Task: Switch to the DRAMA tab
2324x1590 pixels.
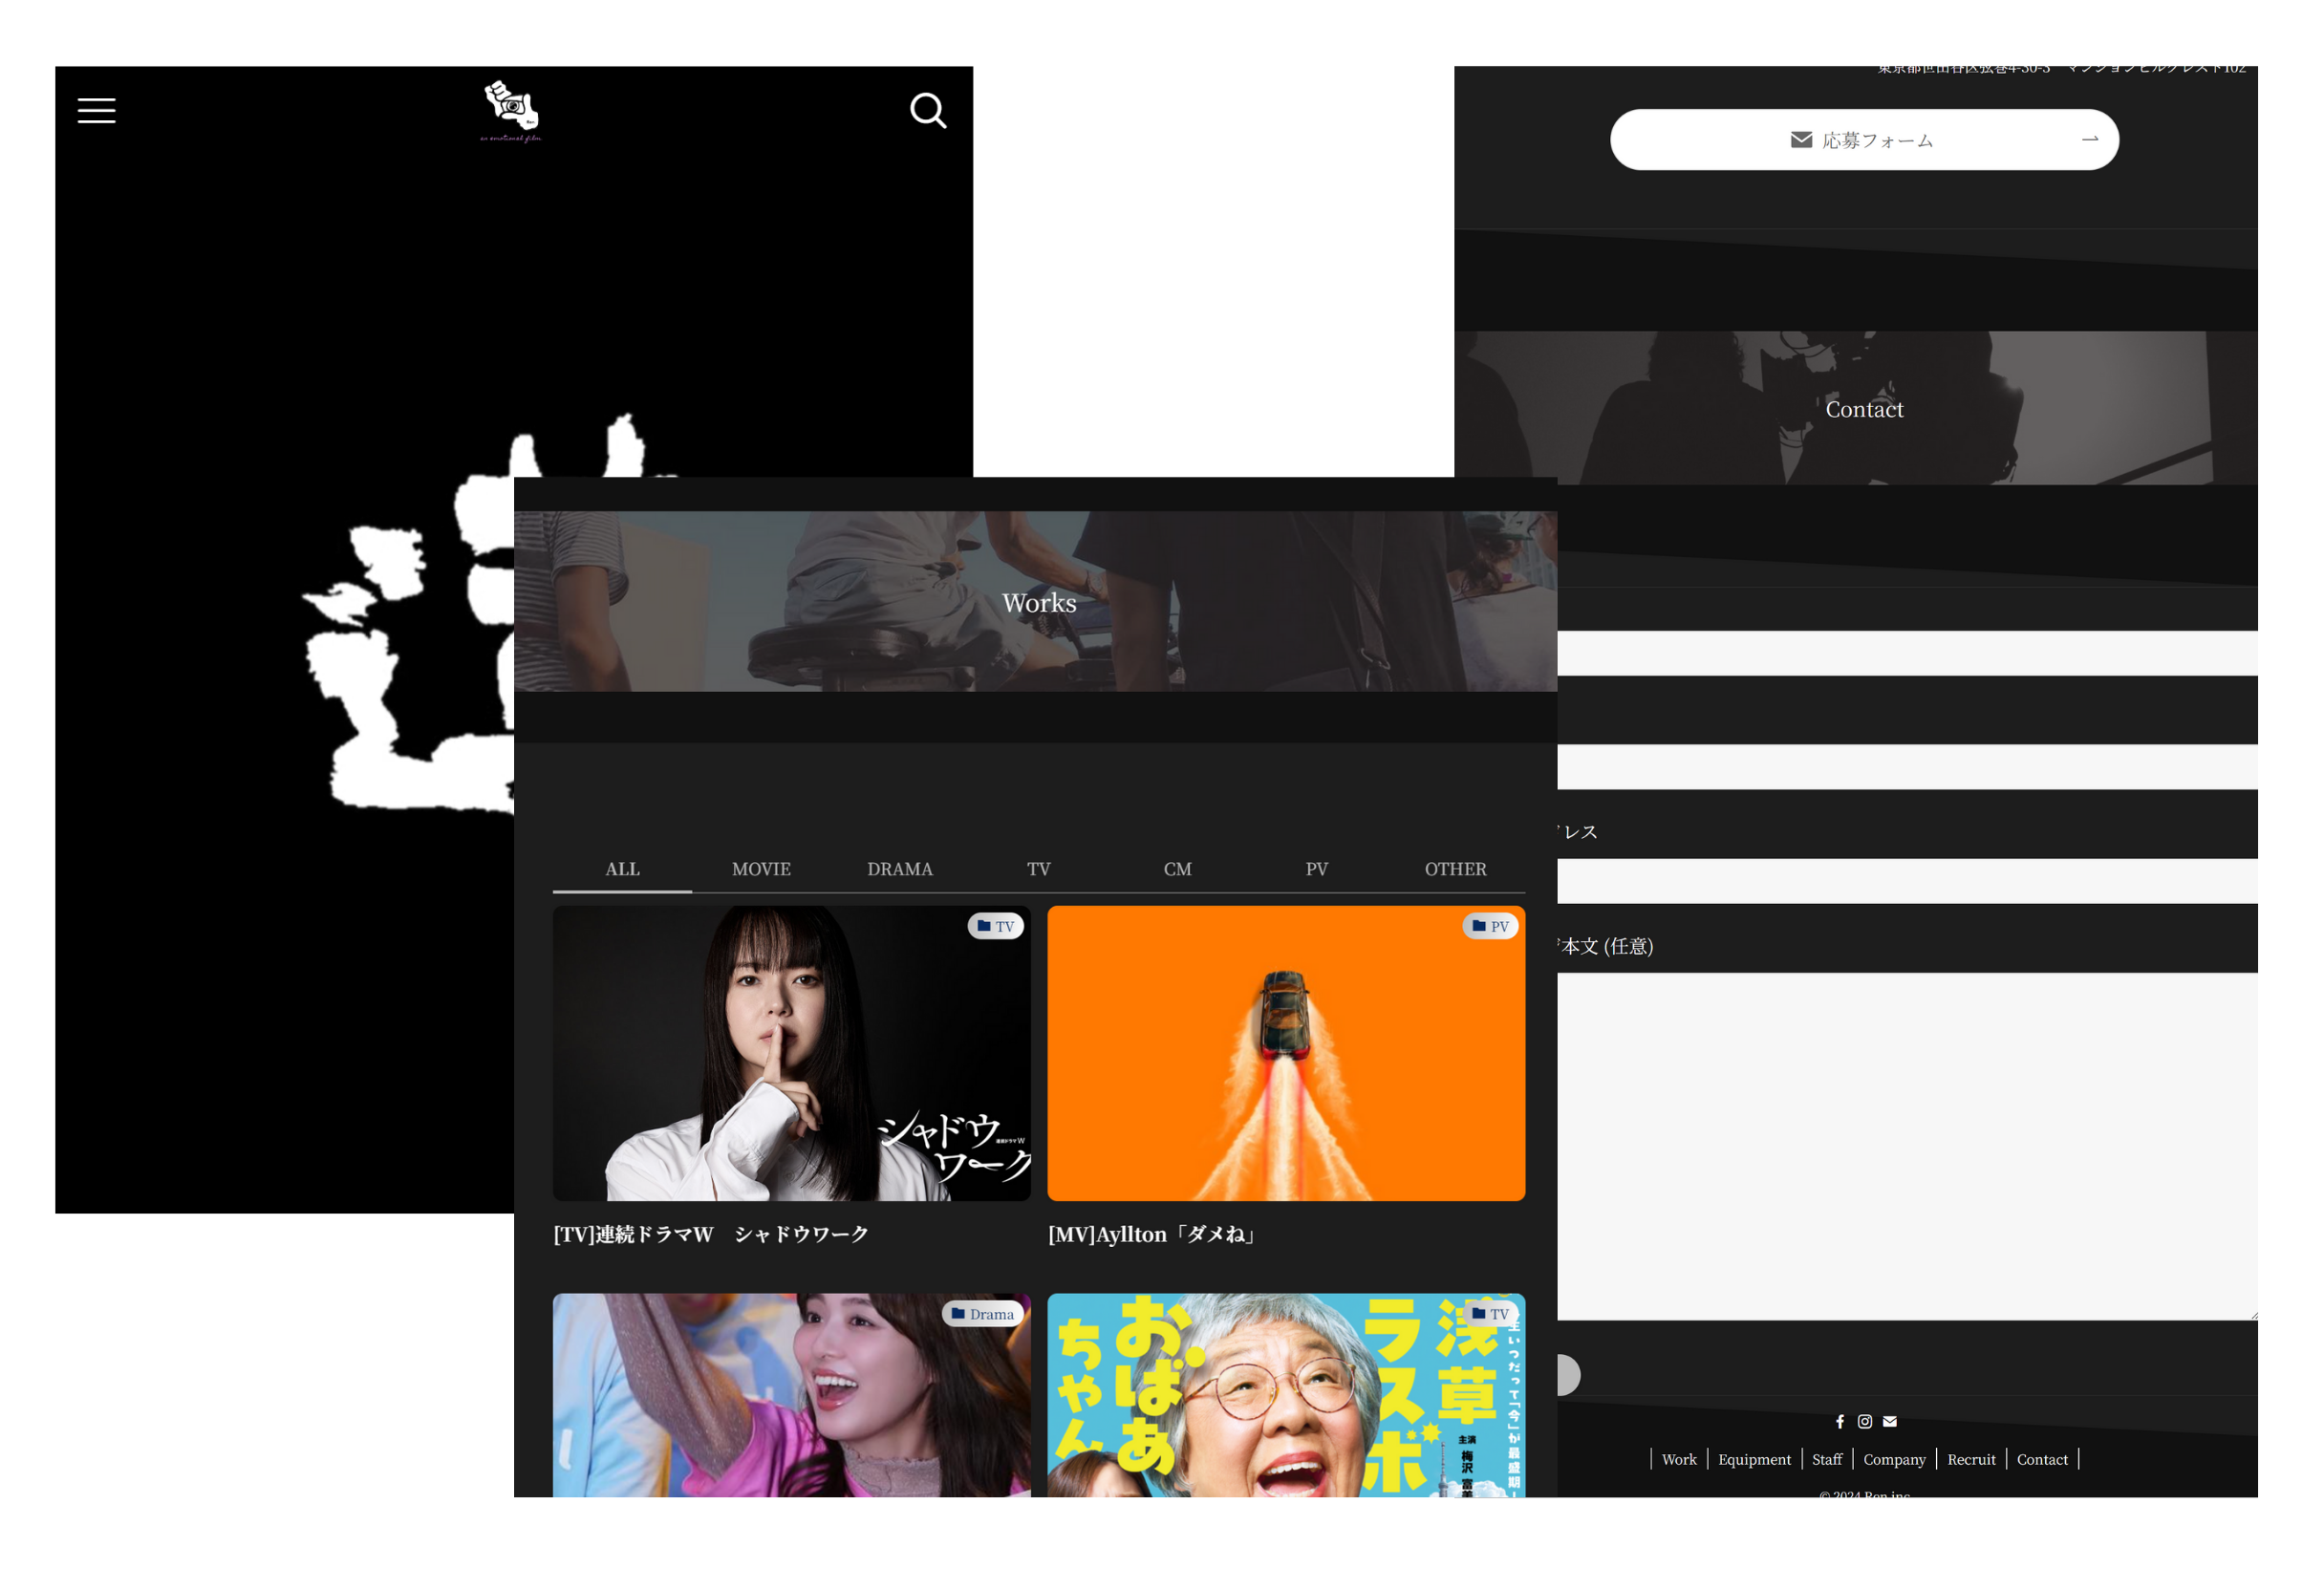Action: pos(900,869)
